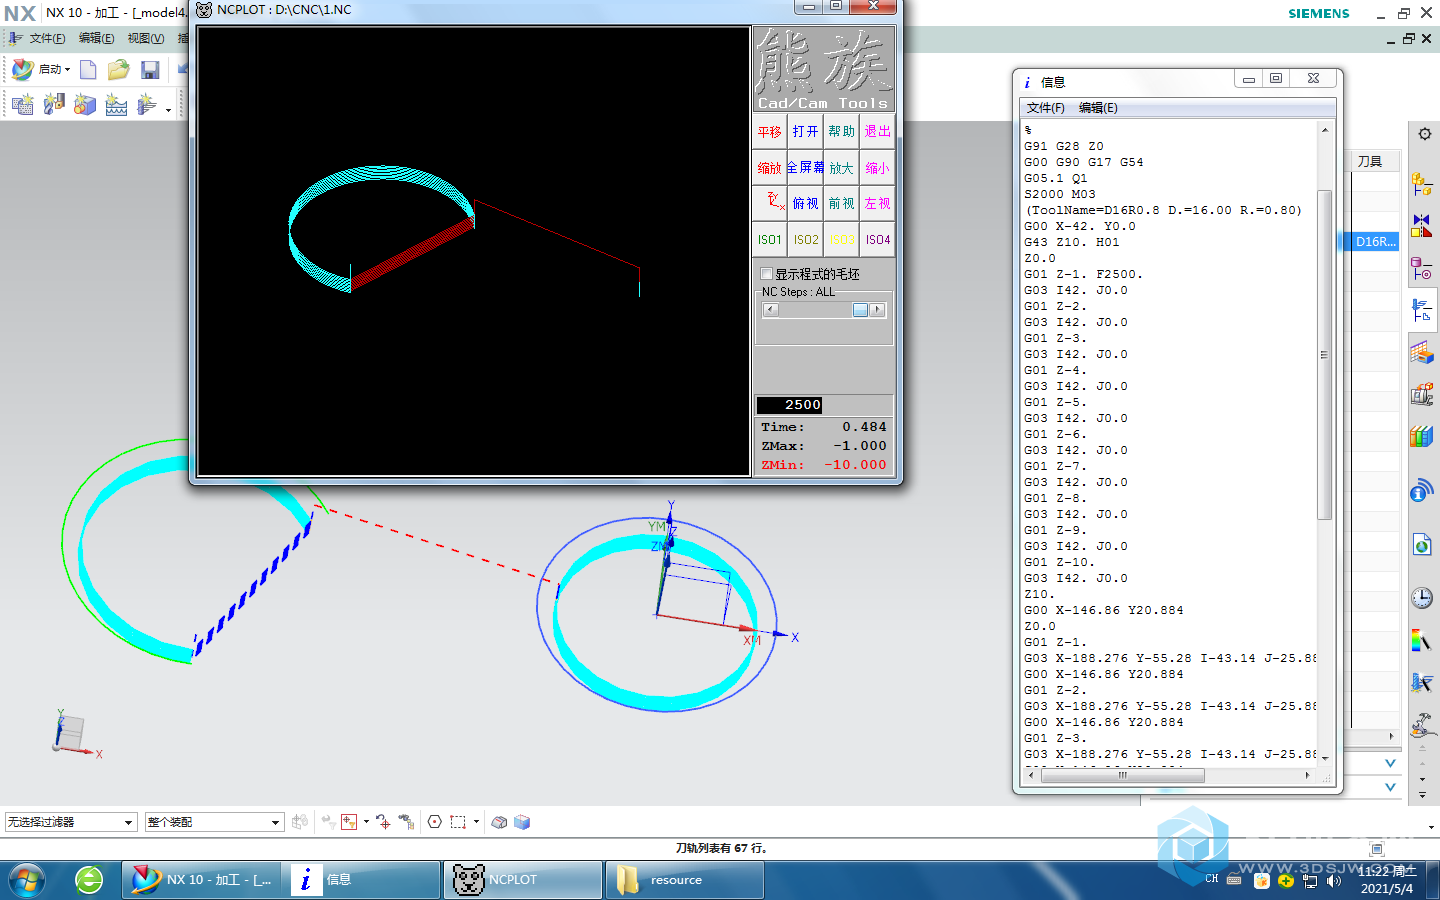Click 打开 open button in NCPLOT
Image resolution: width=1440 pixels, height=900 pixels.
coord(805,131)
